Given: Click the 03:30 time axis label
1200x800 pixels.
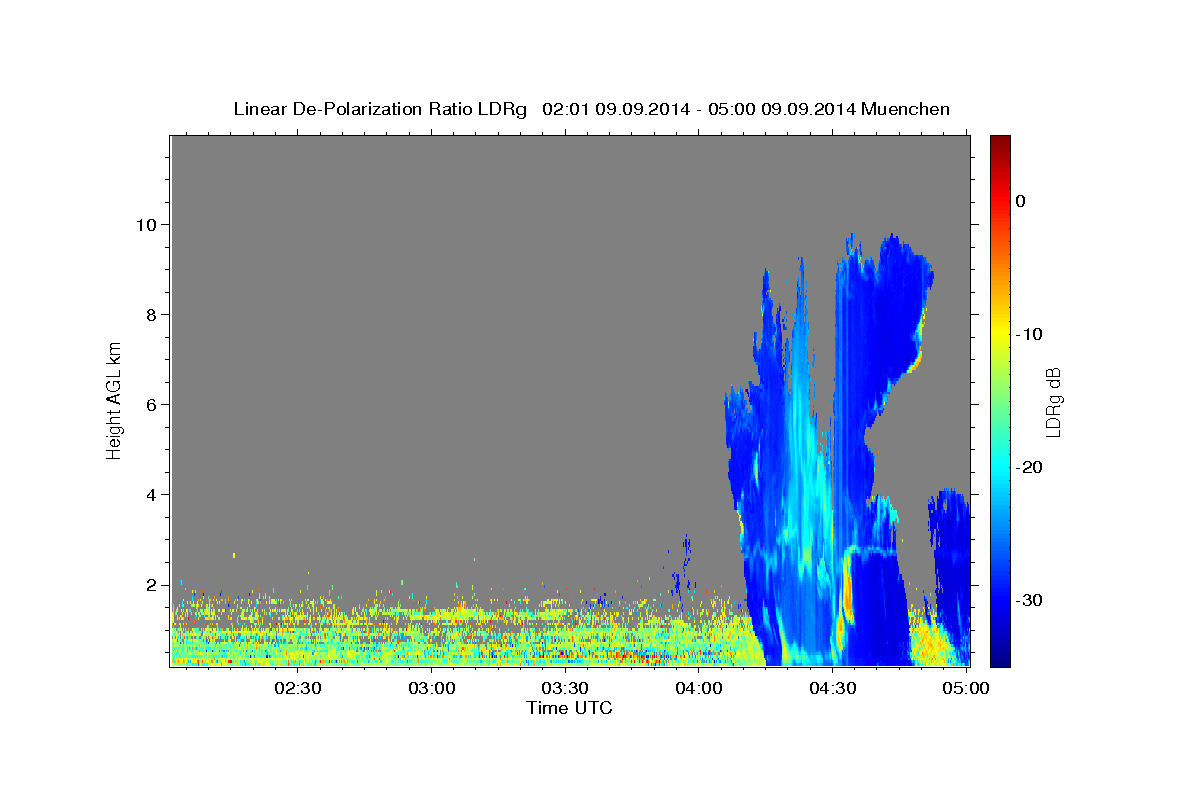Looking at the screenshot, I should point(565,688).
